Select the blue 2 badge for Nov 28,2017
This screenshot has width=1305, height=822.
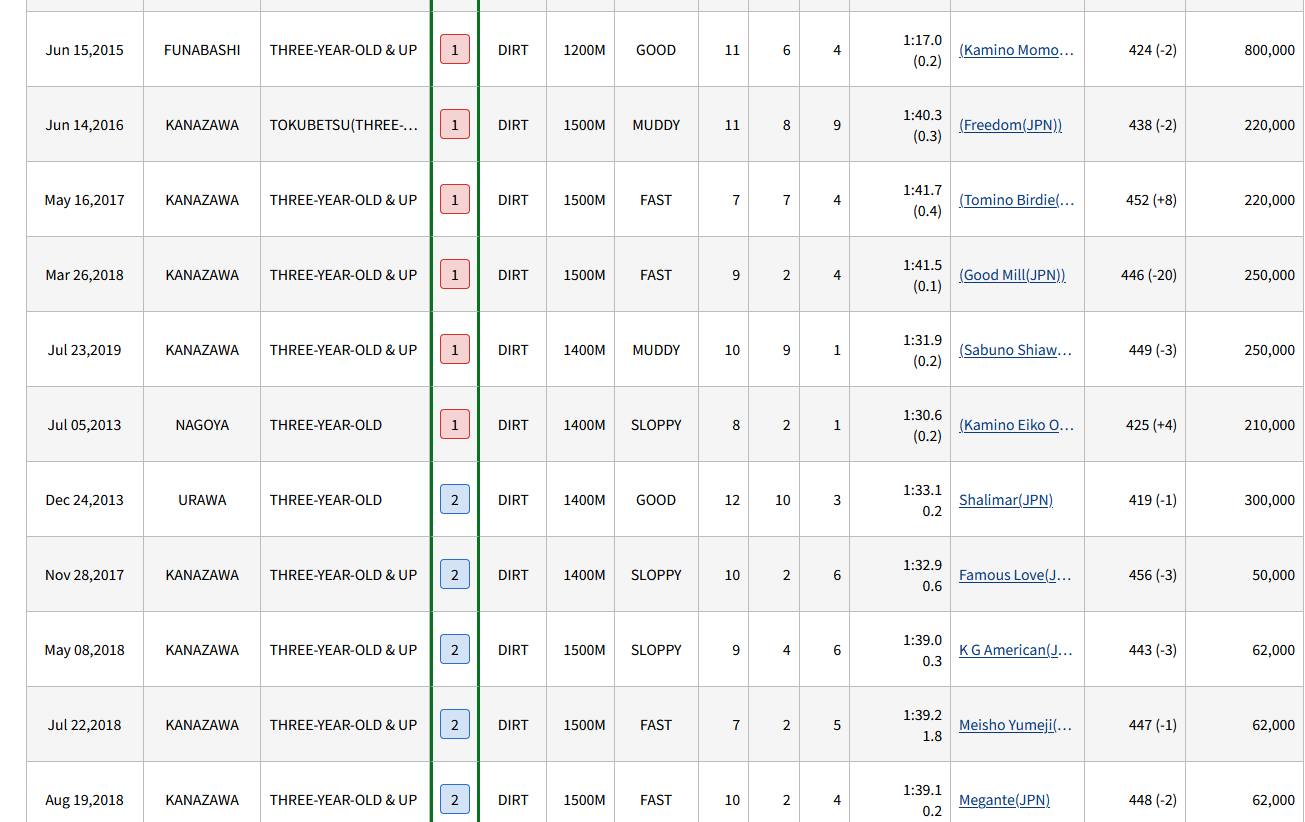(x=455, y=575)
